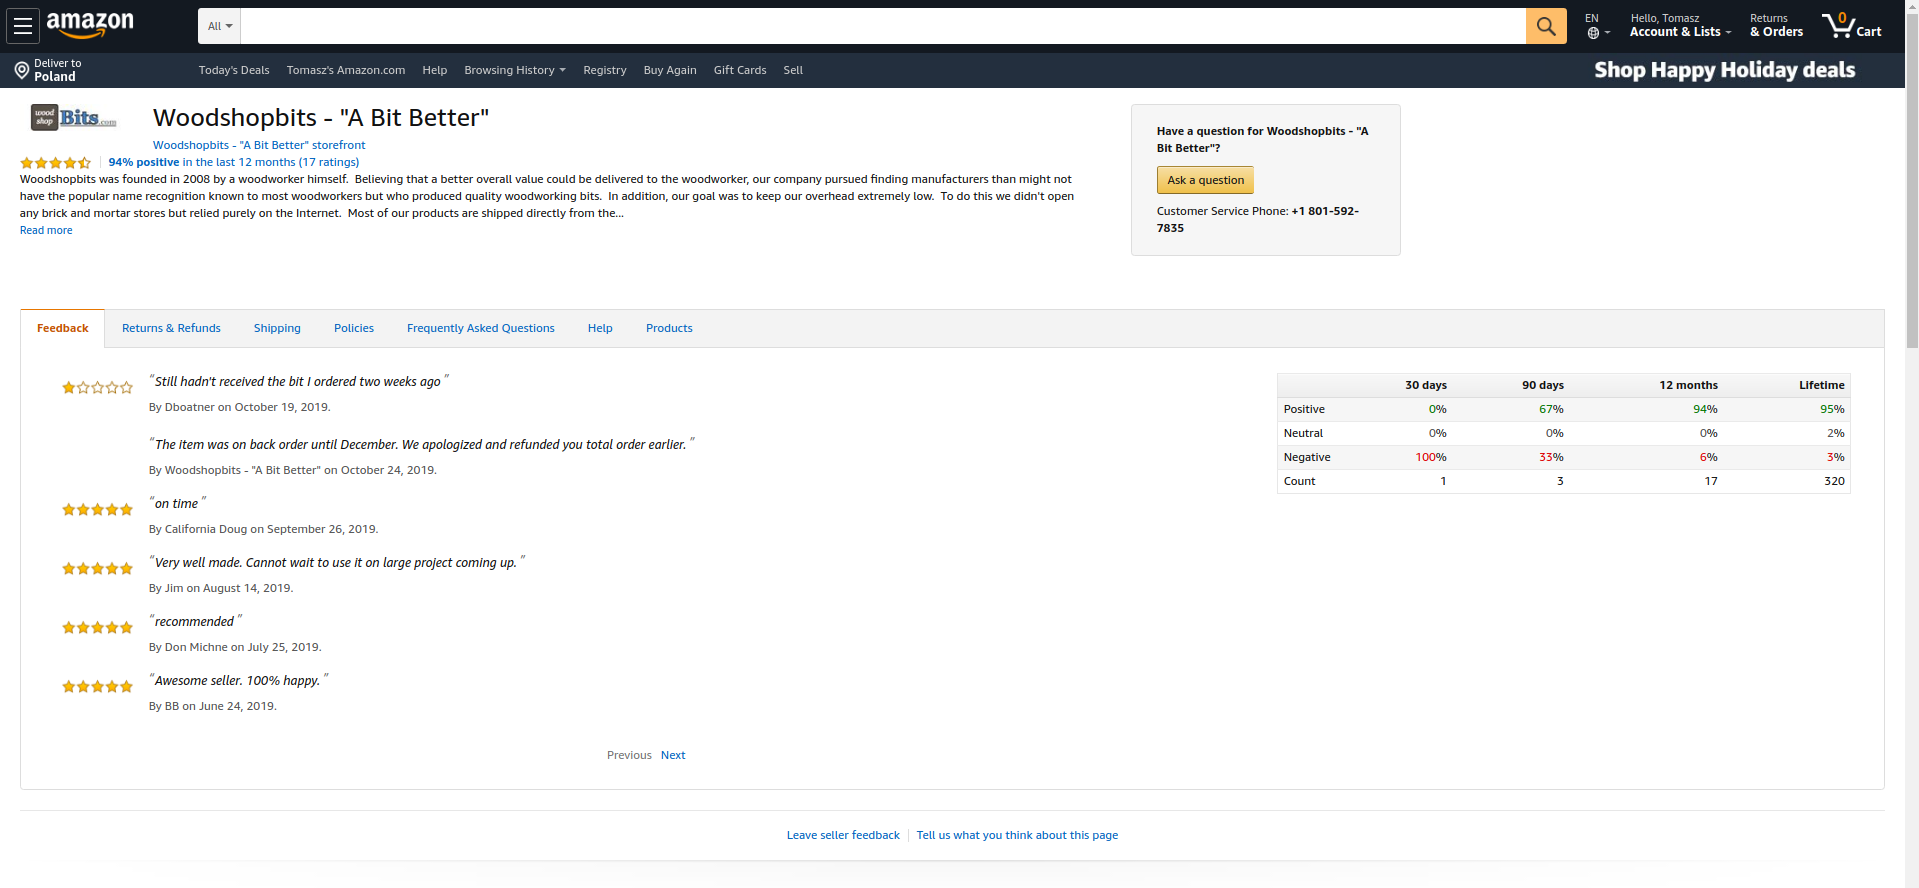1919x888 pixels.
Task: Open the Account & Lists dropdown
Action: tap(1680, 25)
